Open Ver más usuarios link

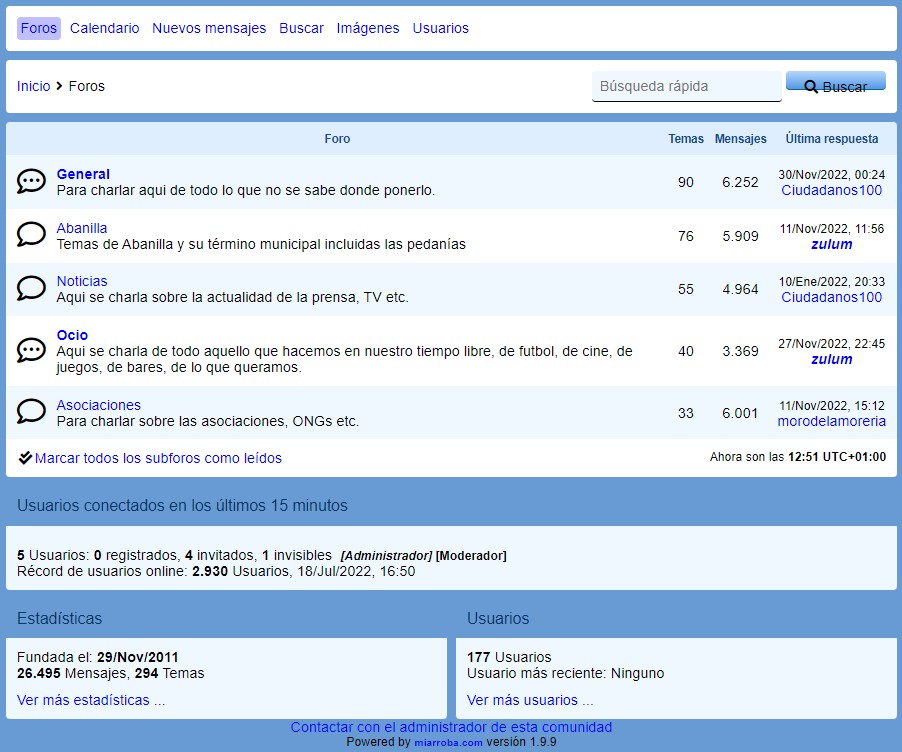[x=530, y=700]
